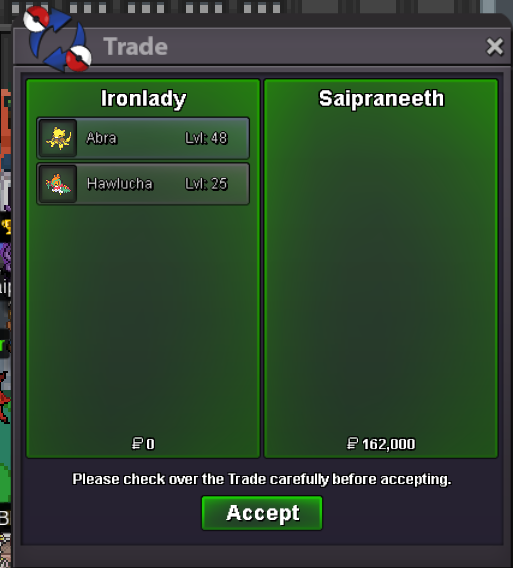Viewport: 513px width, 568px height.
Task: Select the Hawlucha Lvl 25 row
Action: click(x=143, y=184)
